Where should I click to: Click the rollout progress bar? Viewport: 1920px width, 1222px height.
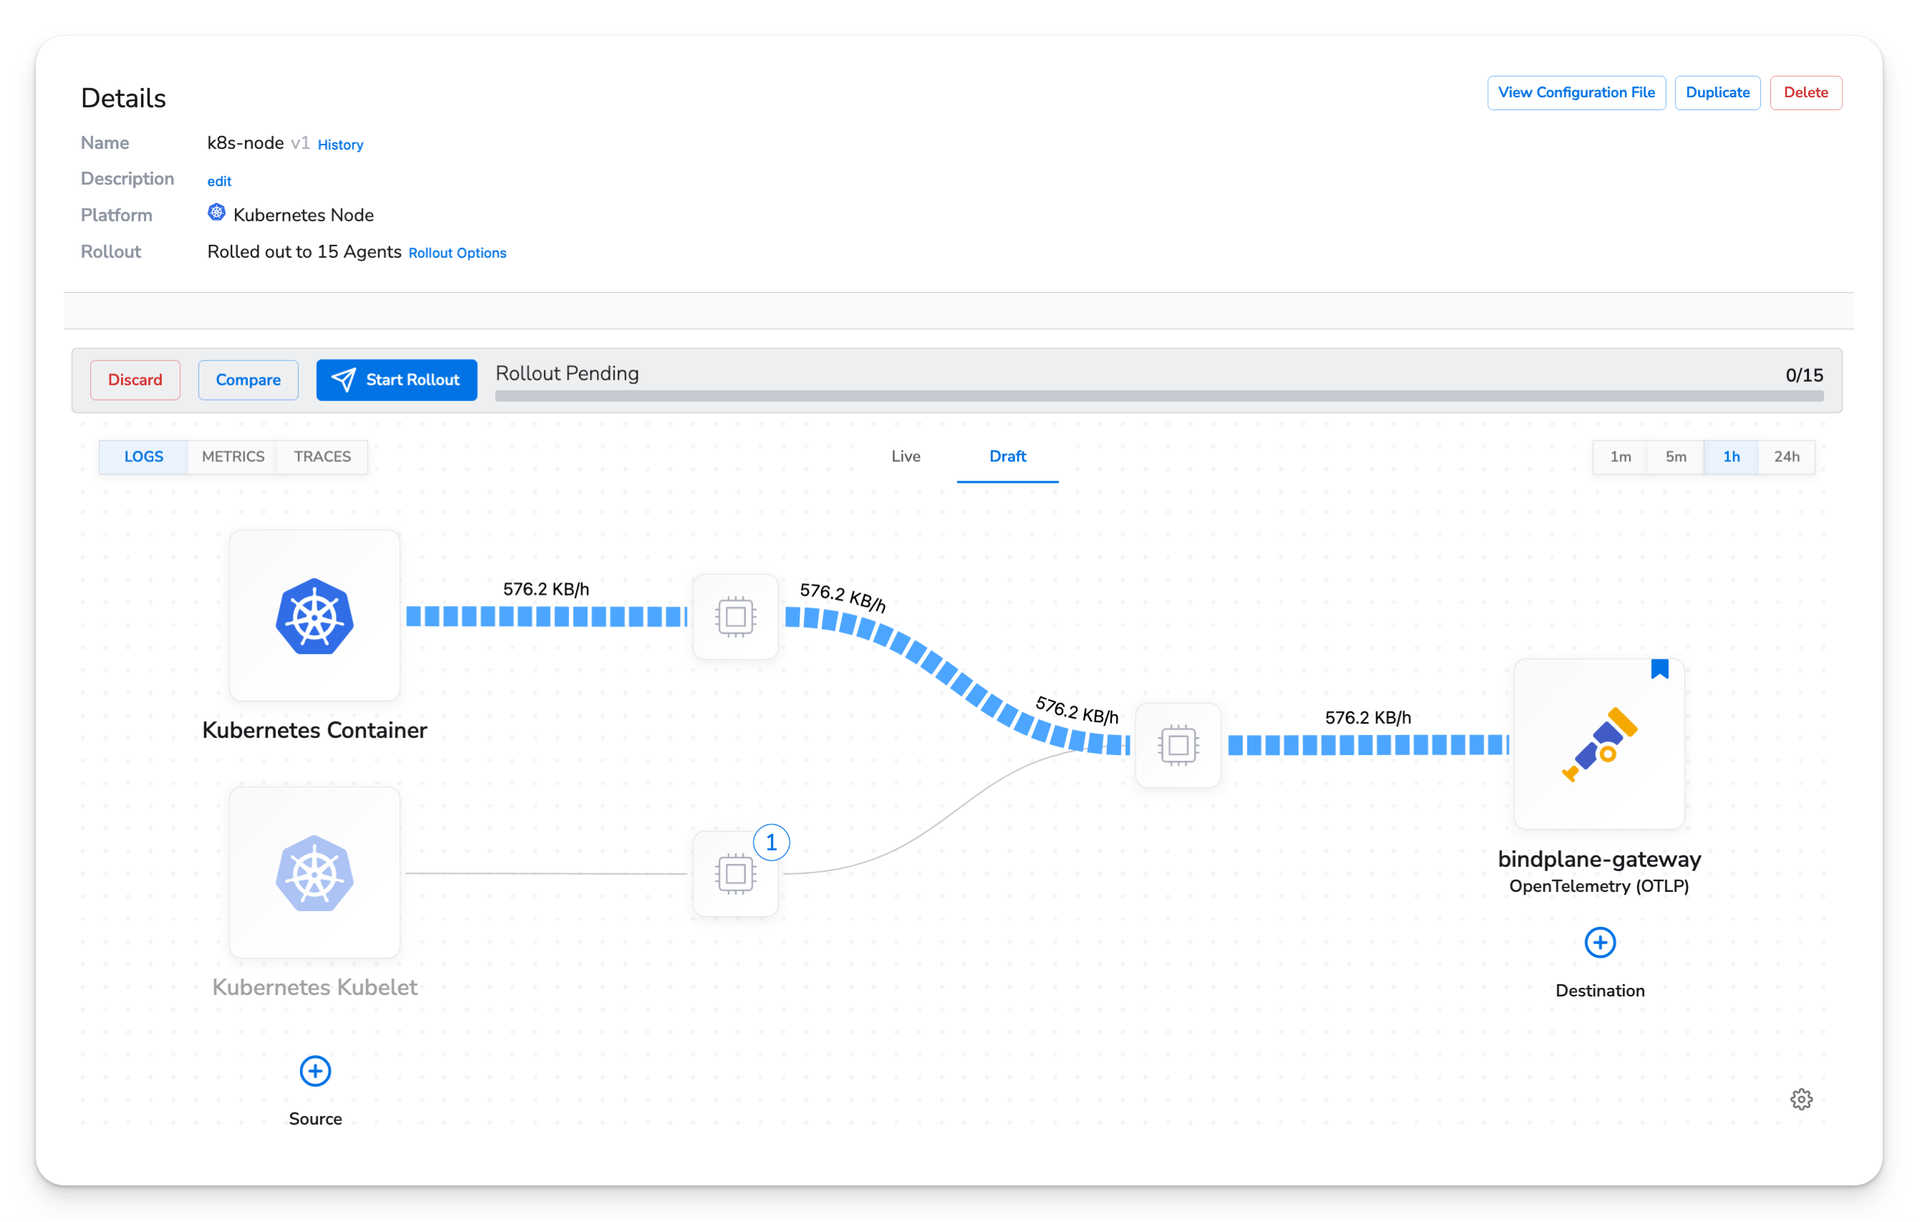point(1159,396)
